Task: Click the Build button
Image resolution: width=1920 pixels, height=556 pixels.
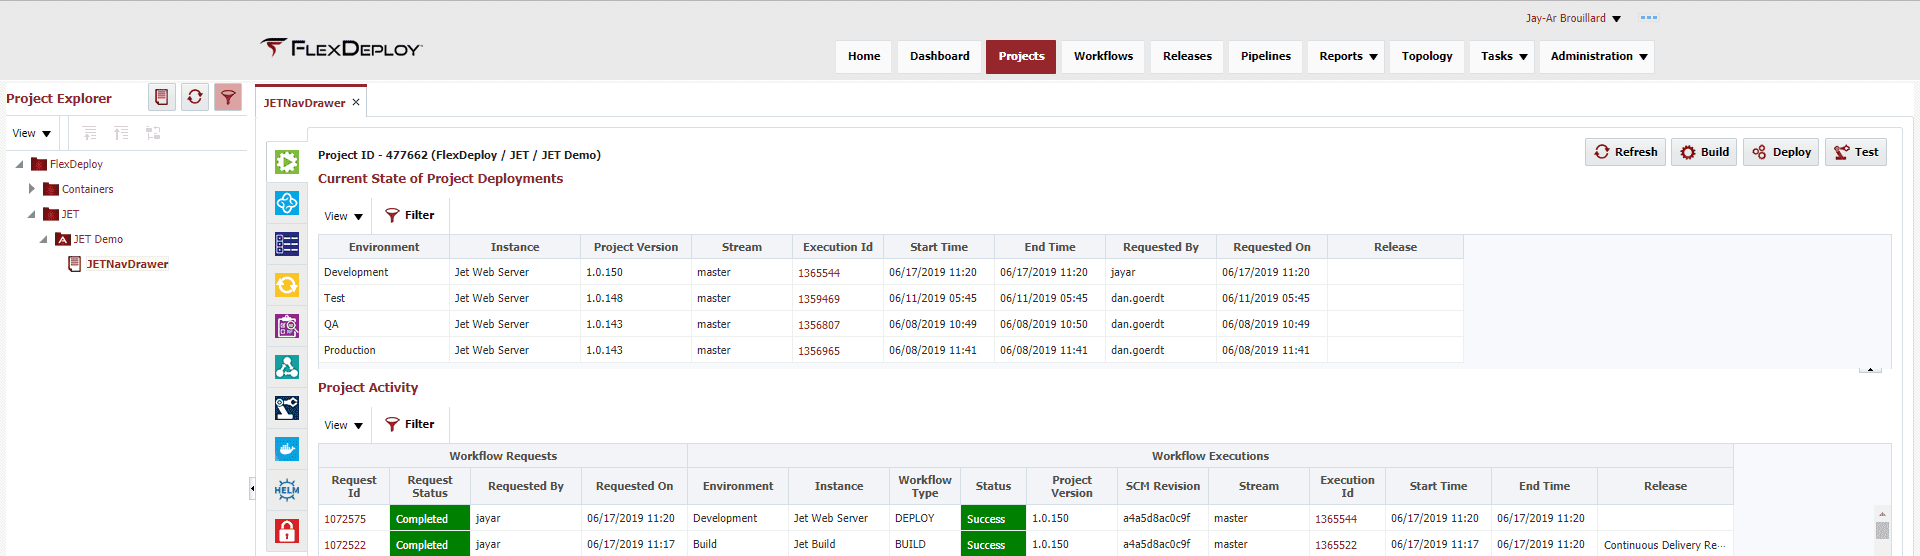Action: click(1704, 152)
